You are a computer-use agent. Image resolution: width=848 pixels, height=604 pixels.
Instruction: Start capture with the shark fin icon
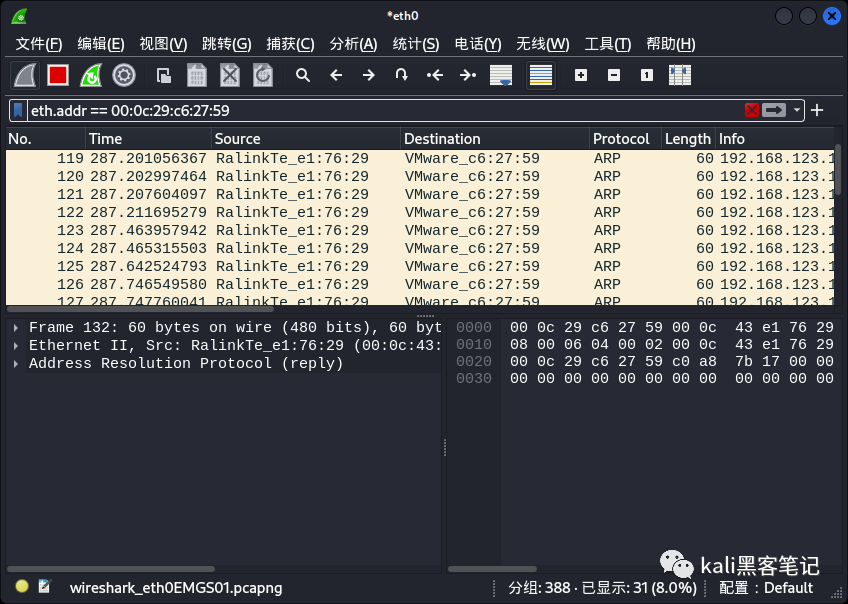coord(25,75)
